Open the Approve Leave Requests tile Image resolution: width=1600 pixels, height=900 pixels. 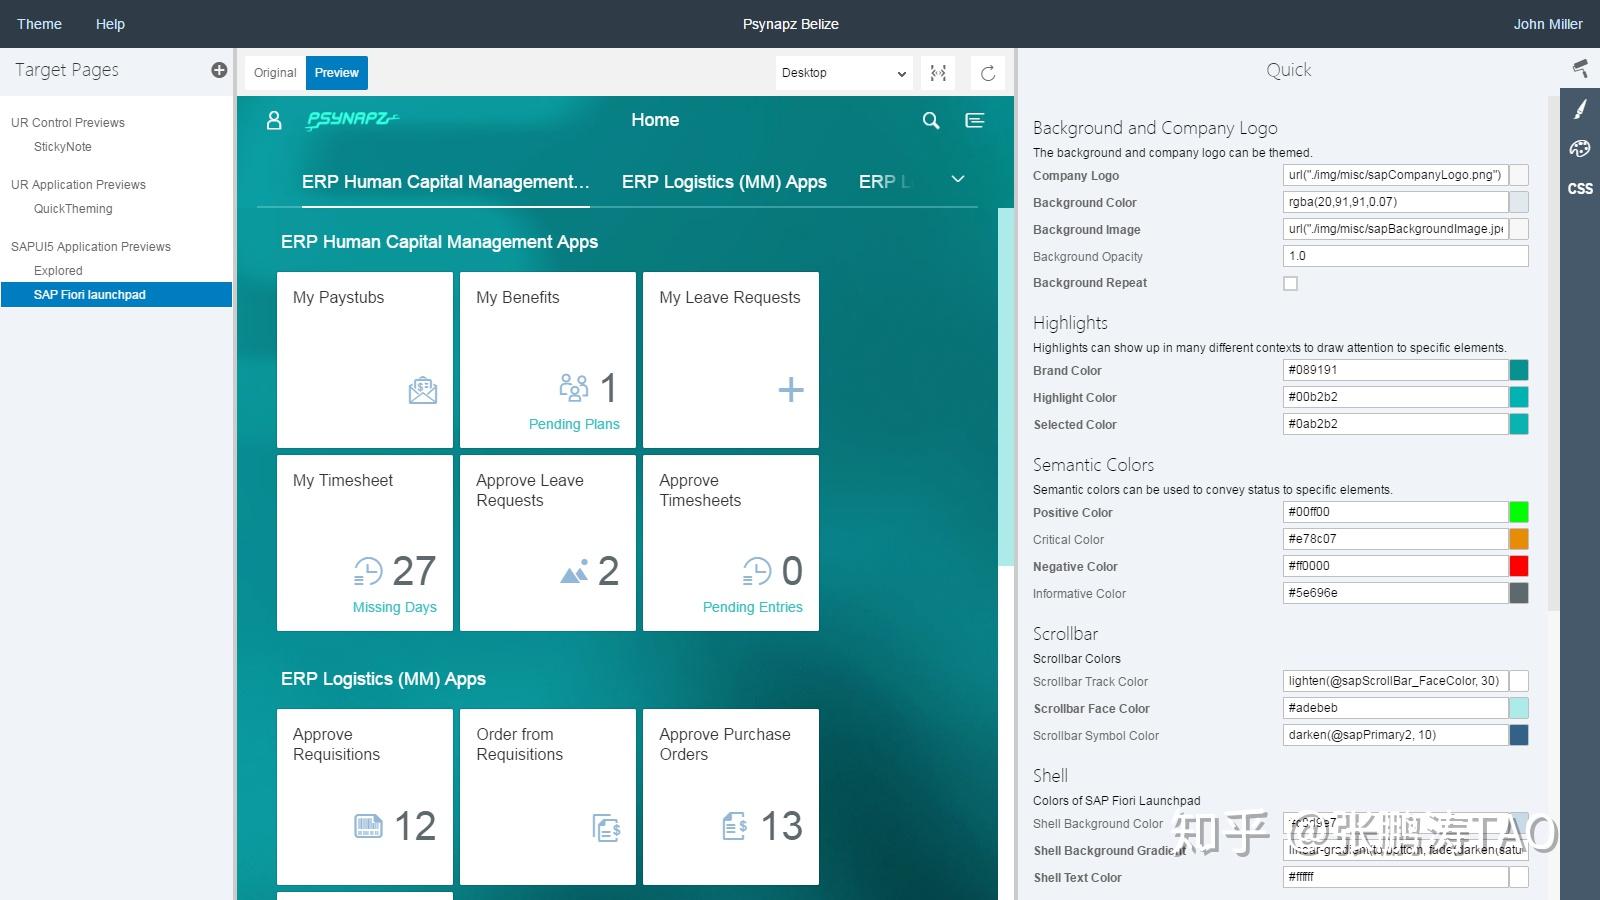(548, 543)
